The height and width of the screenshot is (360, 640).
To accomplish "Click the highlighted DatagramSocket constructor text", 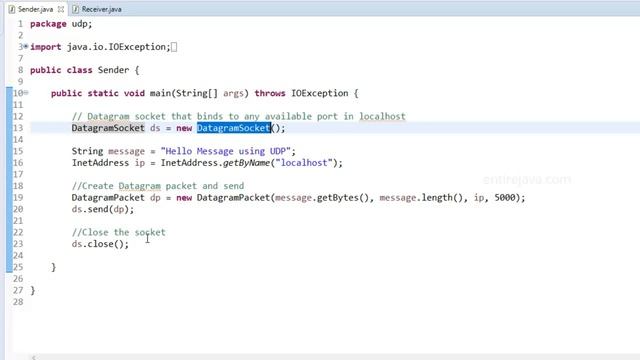I will point(233,128).
